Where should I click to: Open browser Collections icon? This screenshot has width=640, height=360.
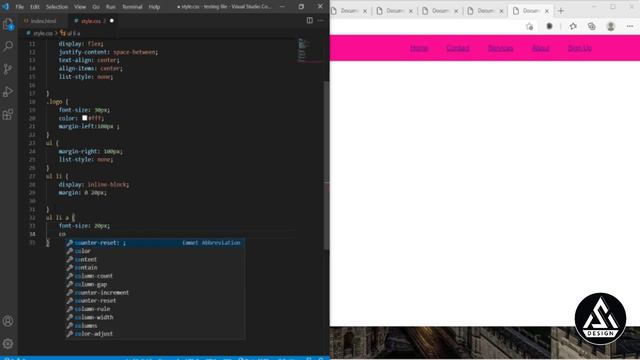591,27
